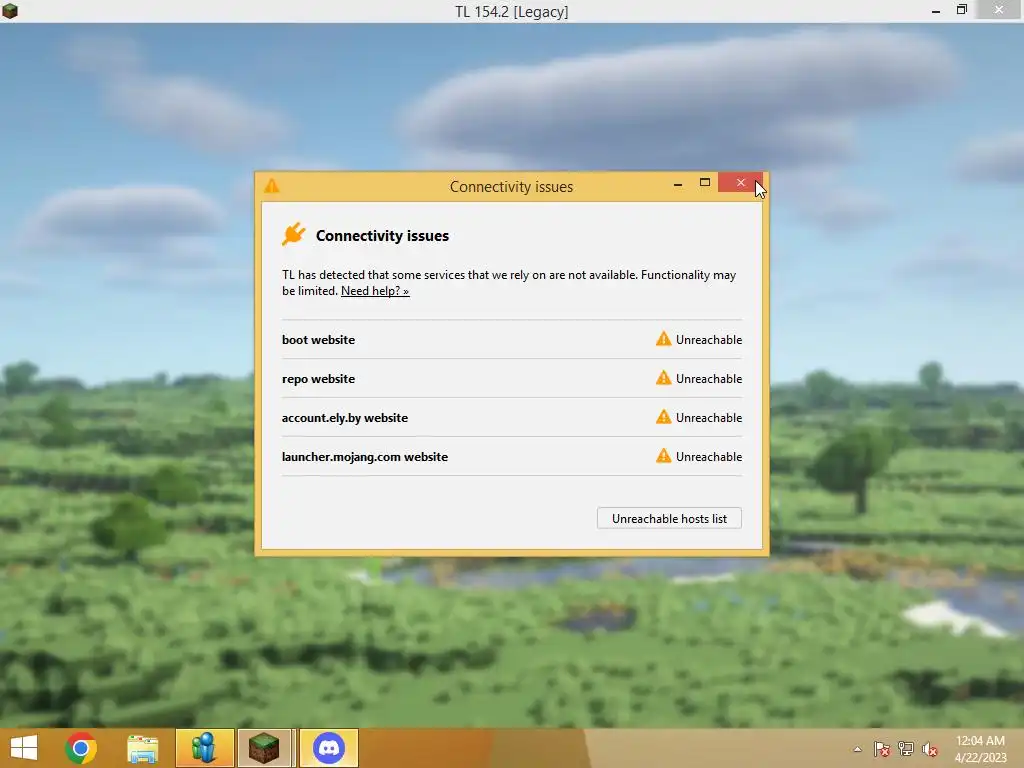
Task: Click Unreachable status of launcher.mojang.com website
Action: point(709,457)
